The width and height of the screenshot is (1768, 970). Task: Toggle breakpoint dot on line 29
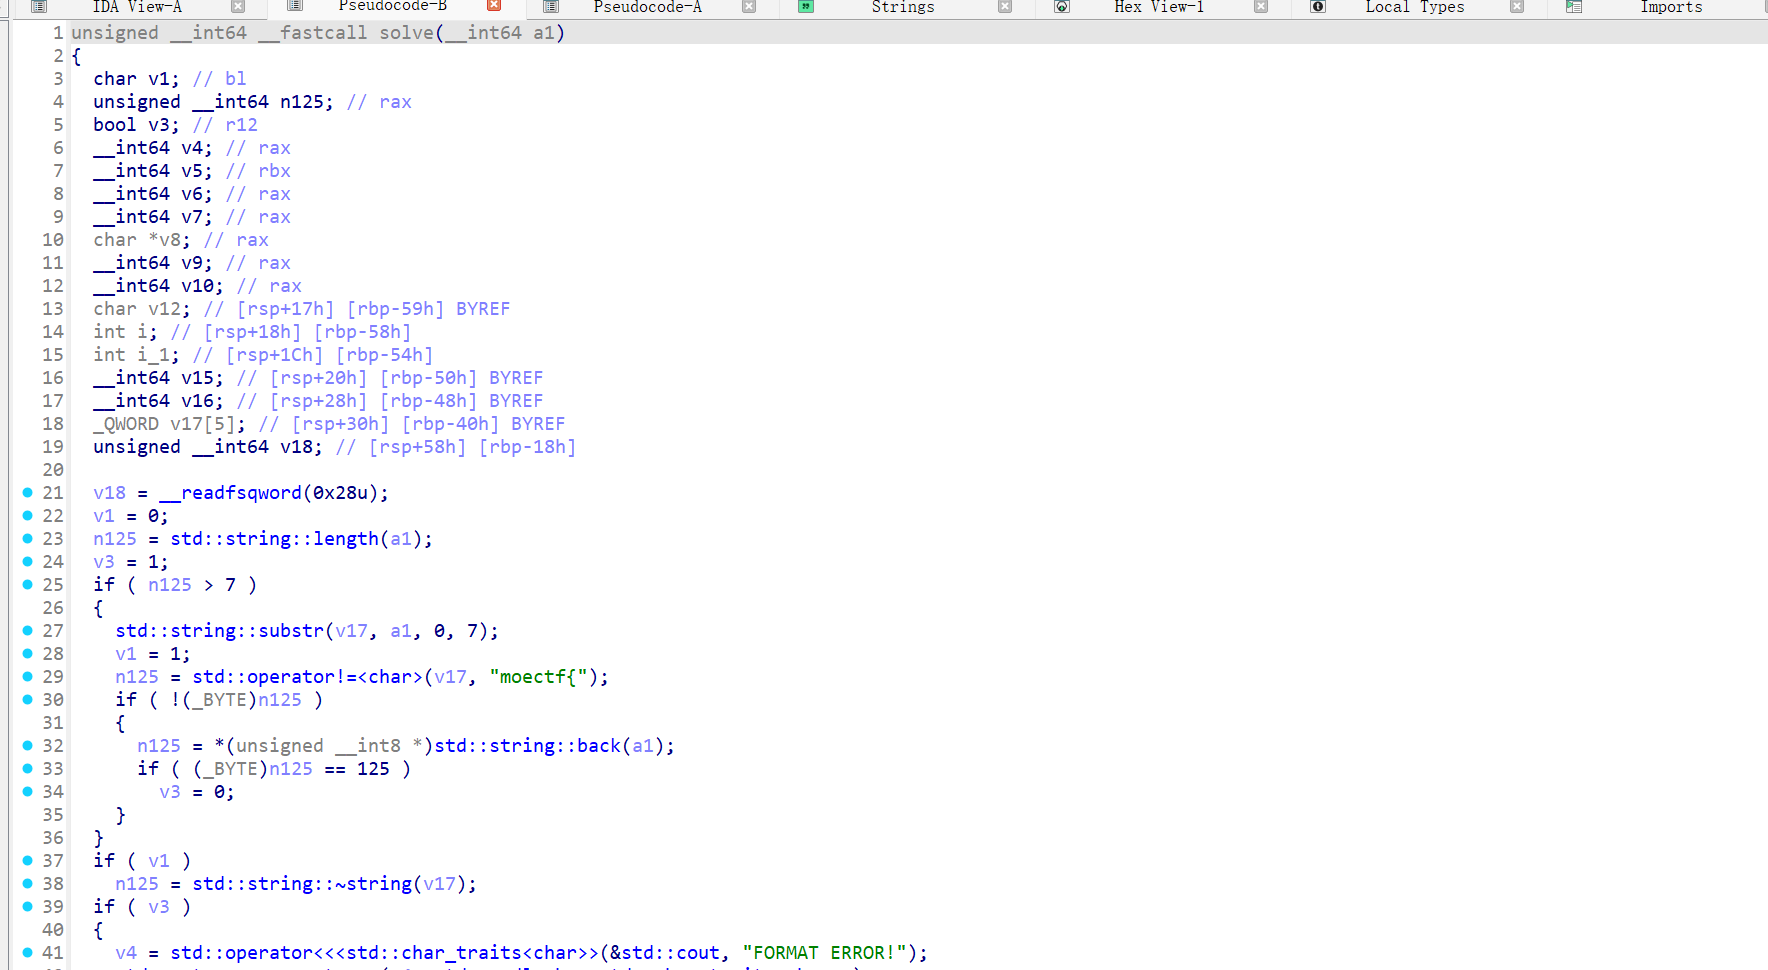[28, 676]
